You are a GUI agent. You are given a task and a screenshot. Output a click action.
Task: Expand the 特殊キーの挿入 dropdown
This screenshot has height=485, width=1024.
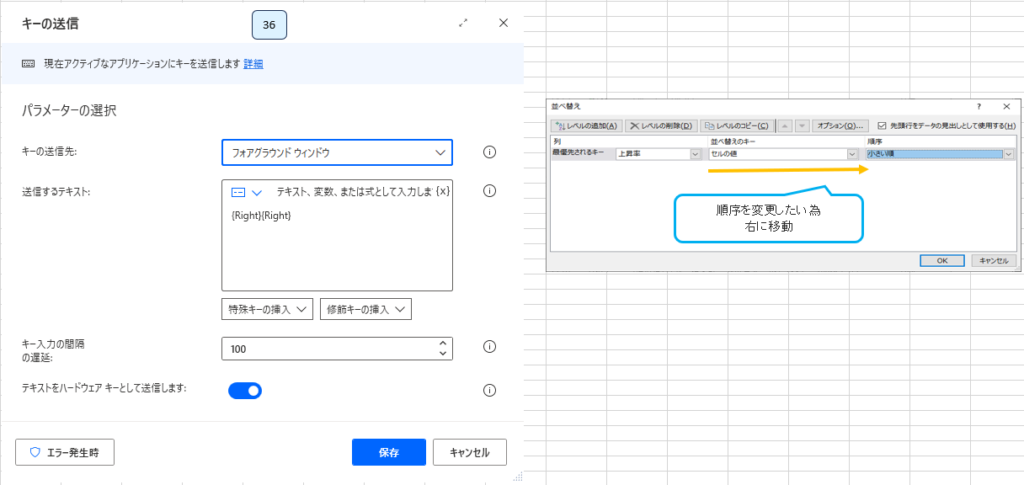267,309
